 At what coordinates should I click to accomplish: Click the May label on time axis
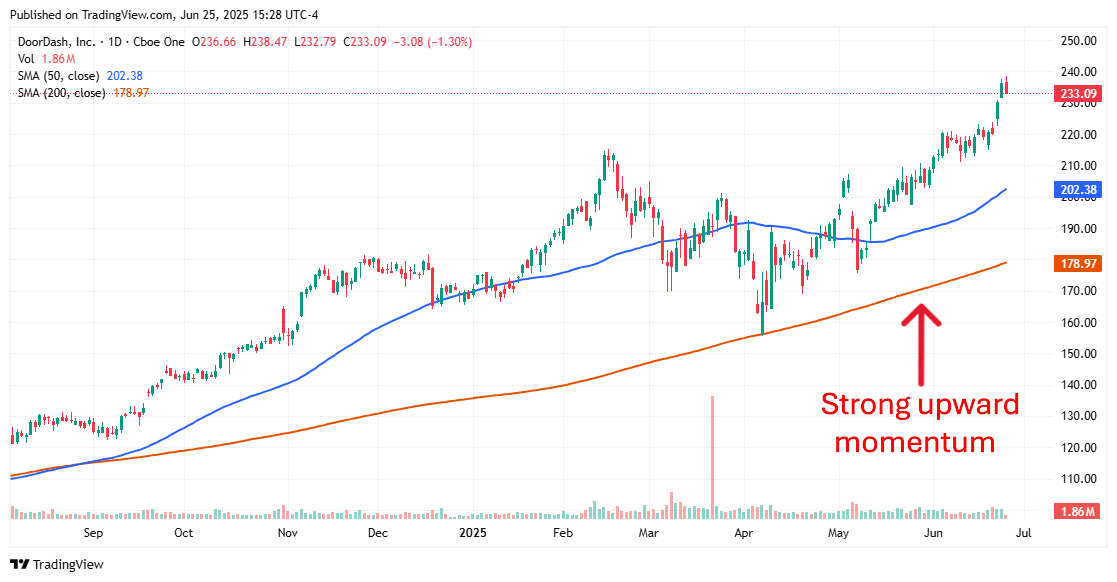[x=838, y=533]
